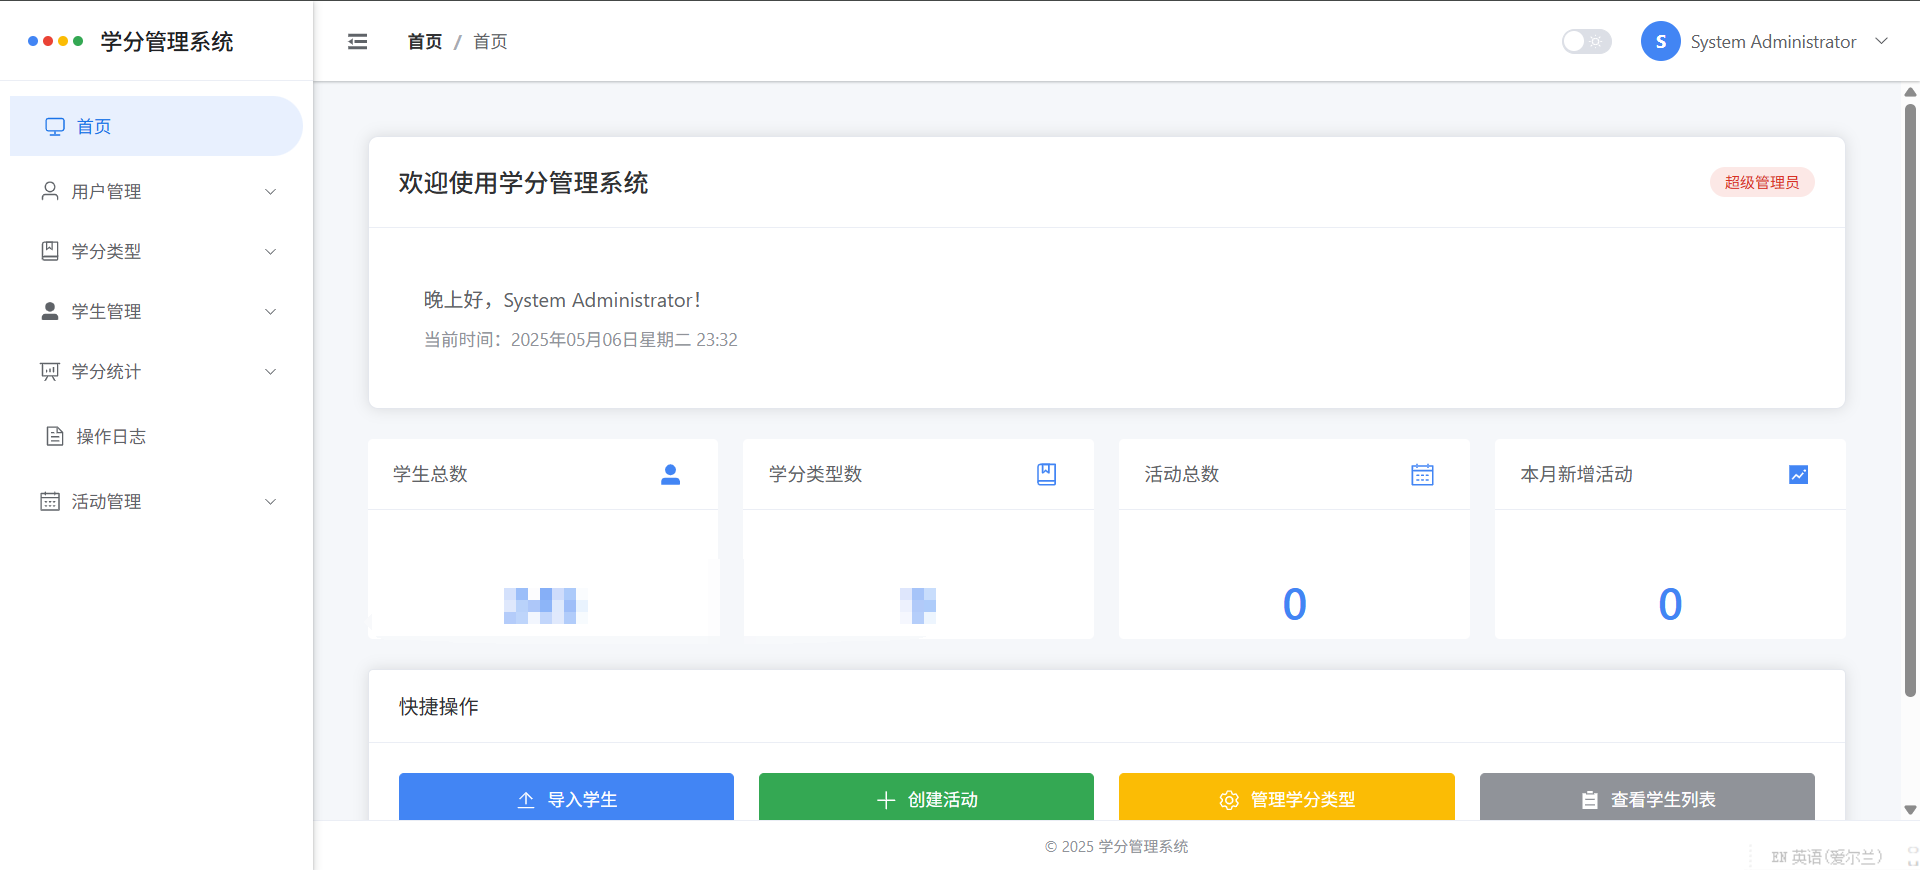Viewport: 1920px width, 870px height.
Task: Click the 本月新增活动 value 0
Action: coord(1670,604)
